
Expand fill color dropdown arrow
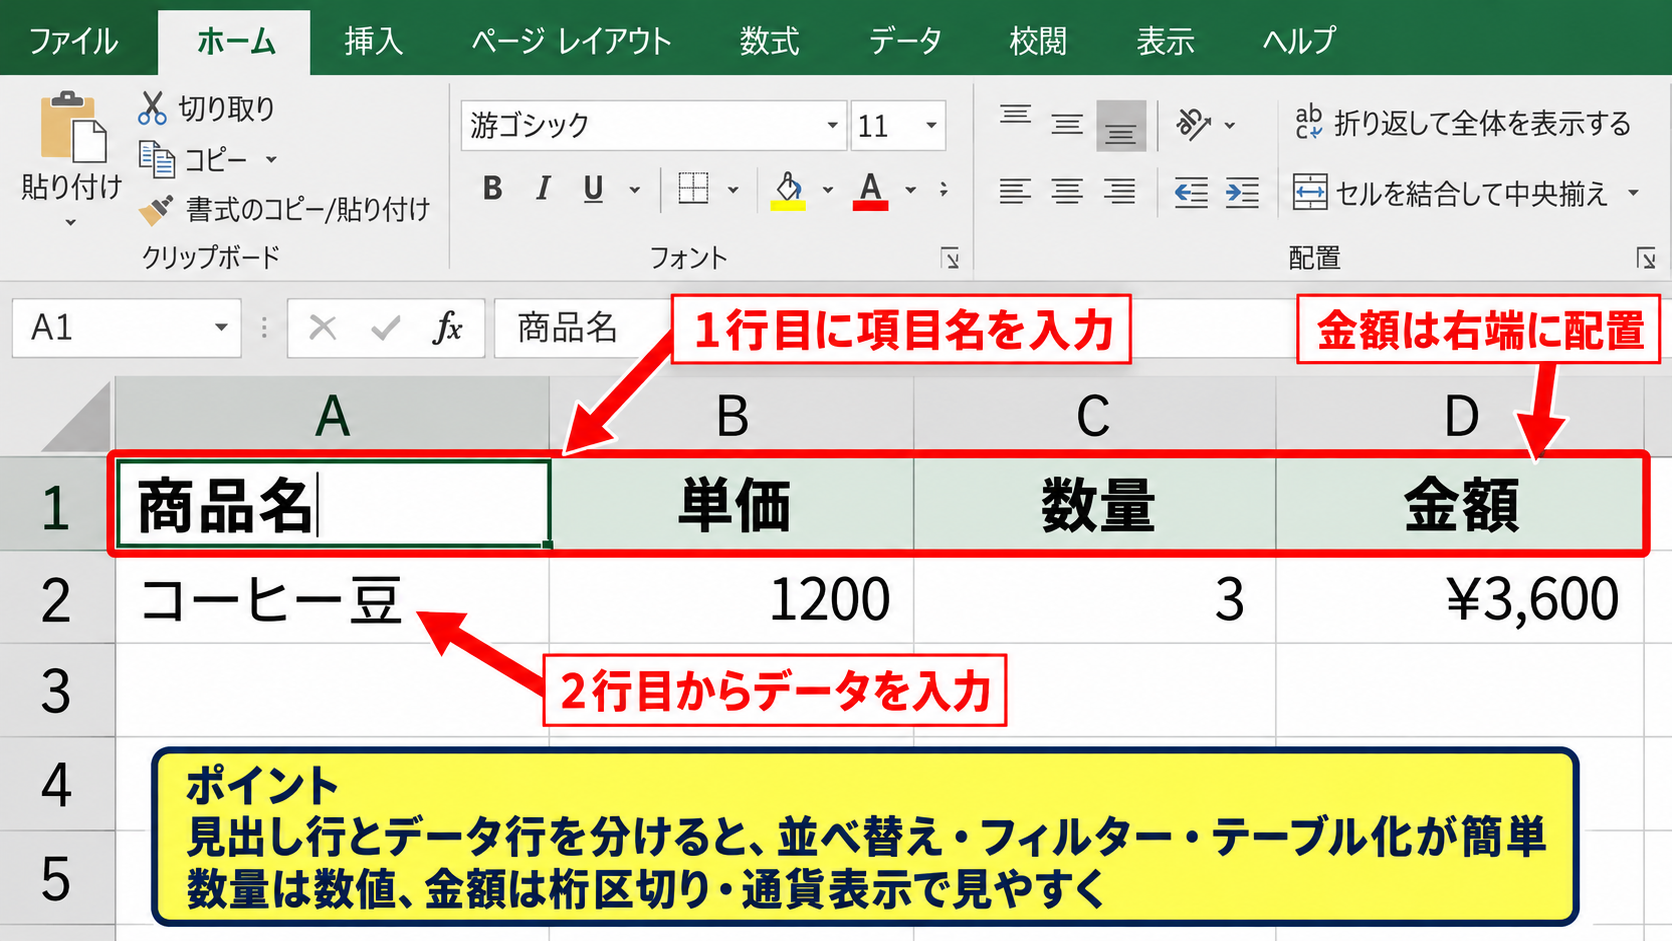click(827, 189)
